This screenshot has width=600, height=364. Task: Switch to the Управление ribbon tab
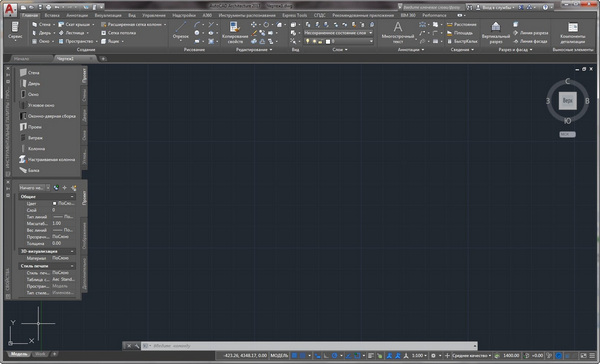[x=154, y=15]
